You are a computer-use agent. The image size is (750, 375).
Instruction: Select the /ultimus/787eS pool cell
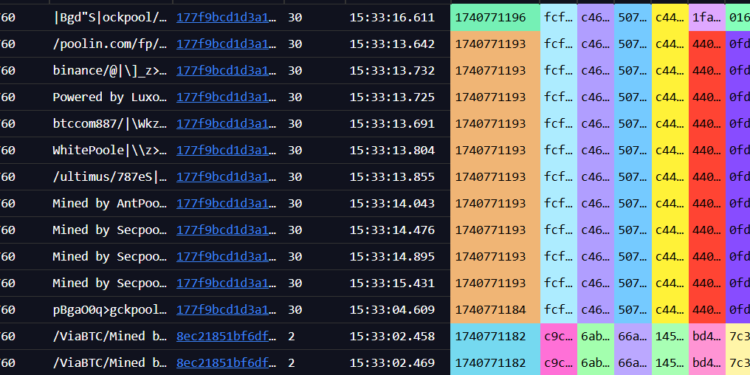(110, 177)
